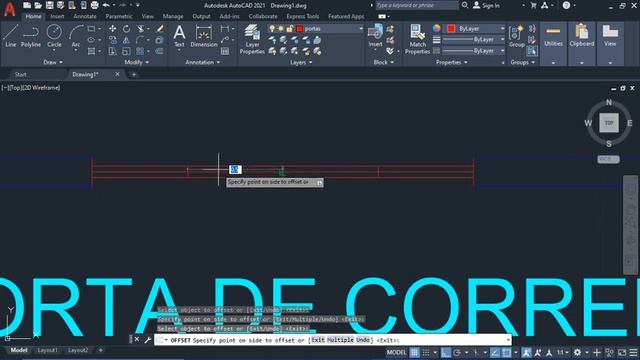Open the Autodesk App Store cart
Screen dimensions: 640x360
click(x=533, y=5)
